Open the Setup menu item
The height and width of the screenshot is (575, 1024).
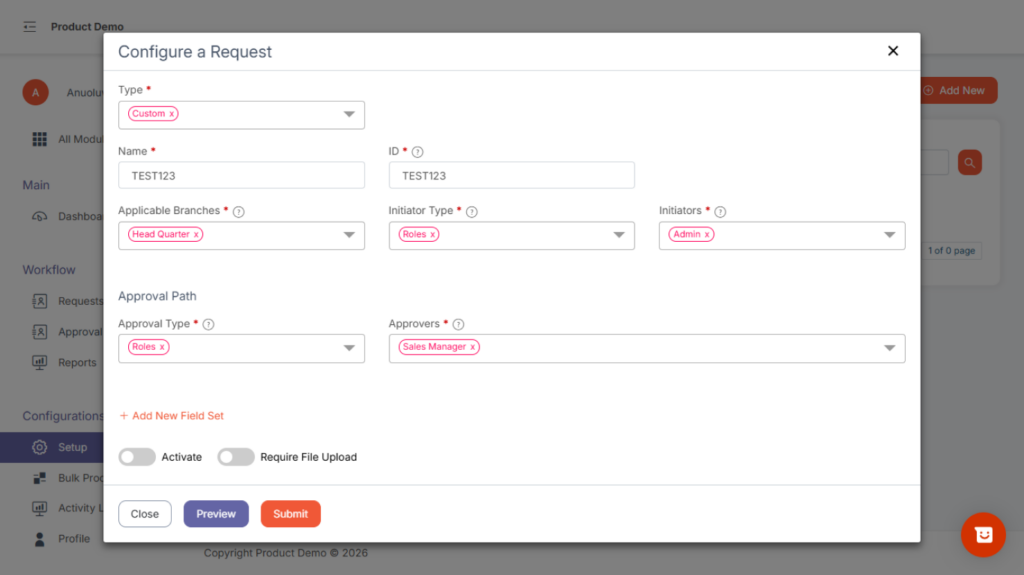coord(72,447)
